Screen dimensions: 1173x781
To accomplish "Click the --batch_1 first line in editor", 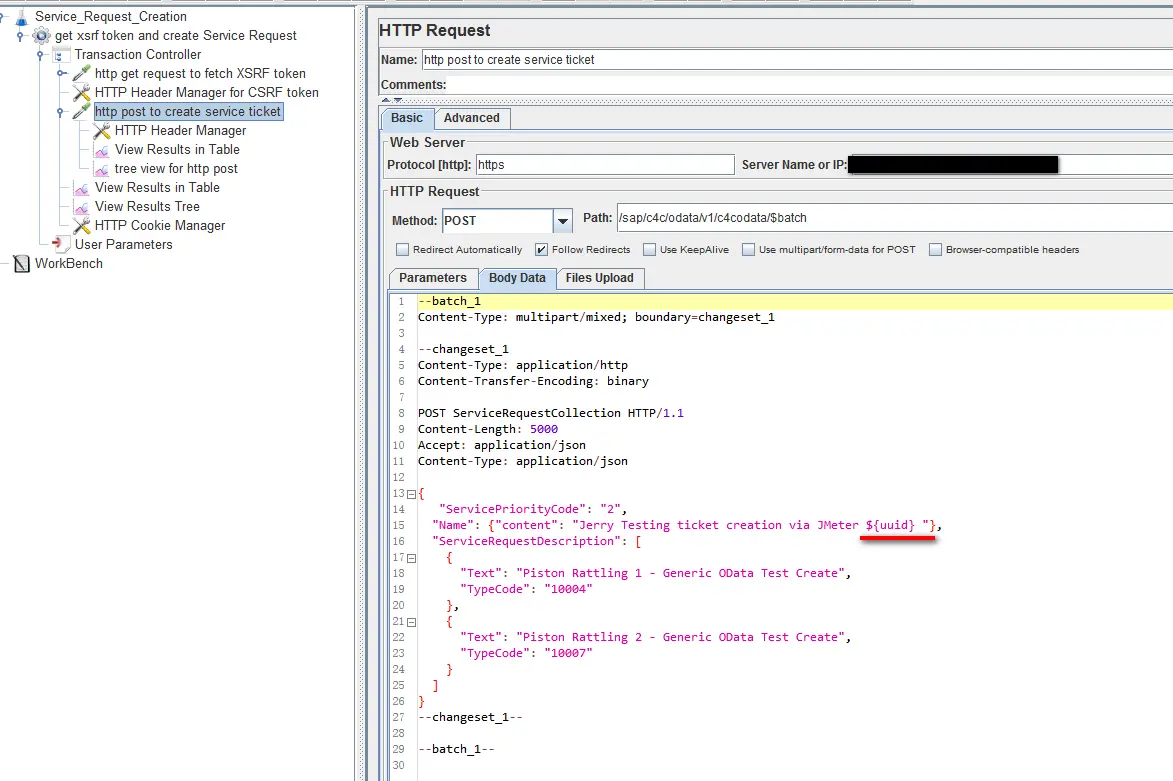I will click(449, 301).
